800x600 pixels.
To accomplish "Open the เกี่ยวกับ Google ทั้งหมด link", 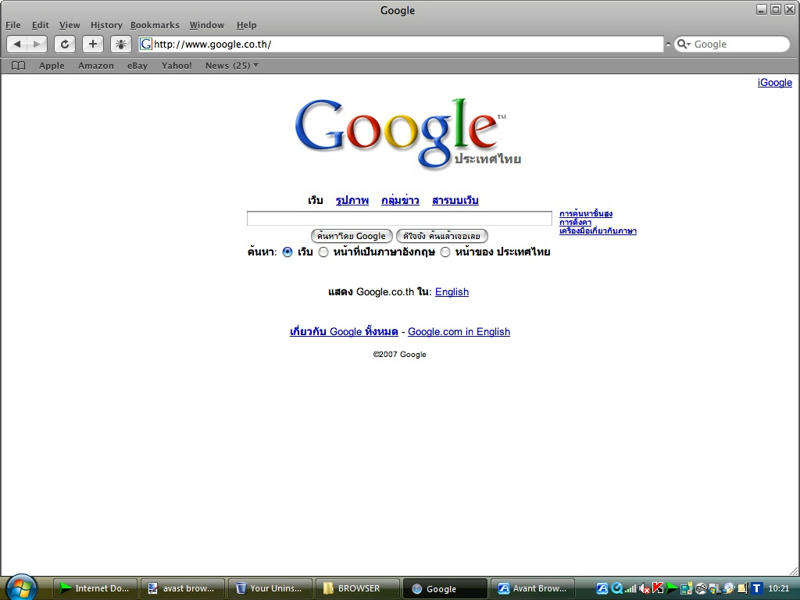I will click(344, 332).
